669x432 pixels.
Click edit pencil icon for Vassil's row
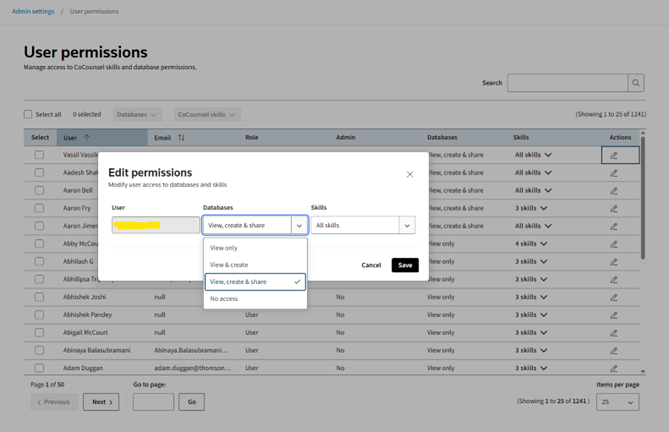coord(614,155)
